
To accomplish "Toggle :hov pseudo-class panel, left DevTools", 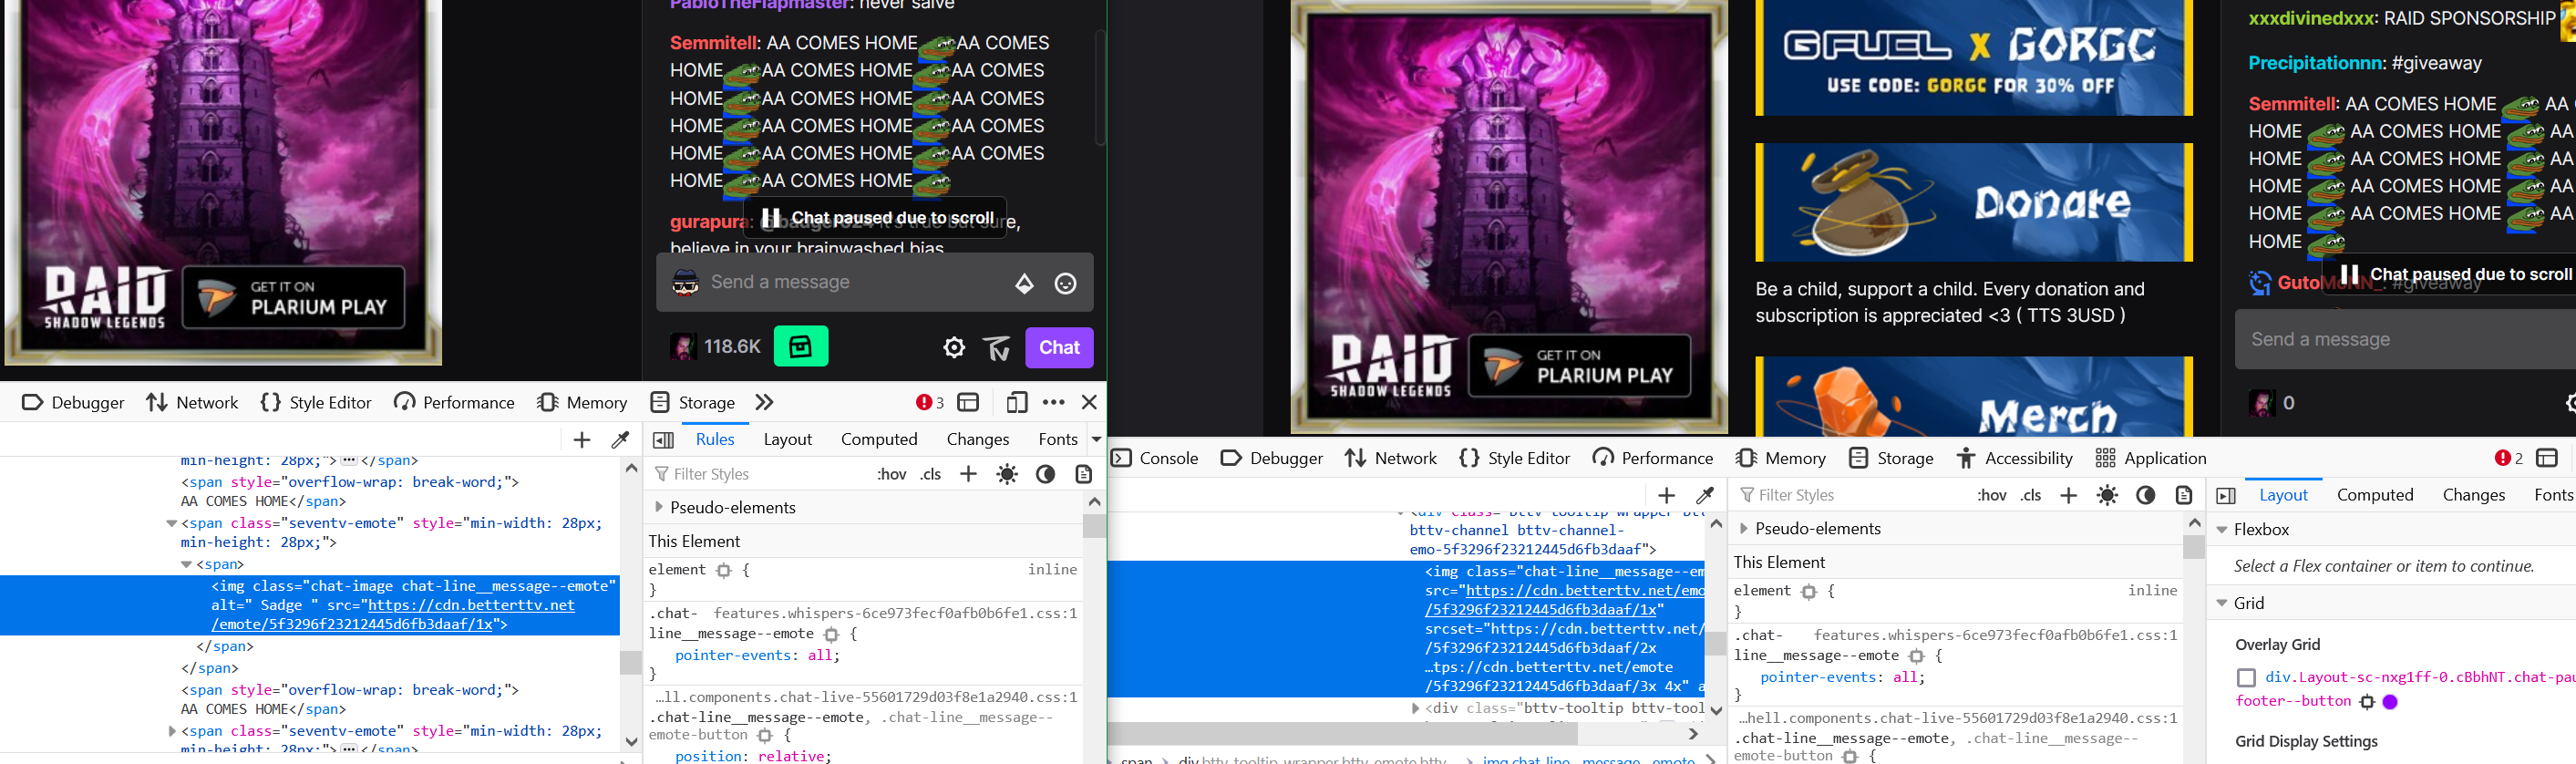I will (892, 474).
